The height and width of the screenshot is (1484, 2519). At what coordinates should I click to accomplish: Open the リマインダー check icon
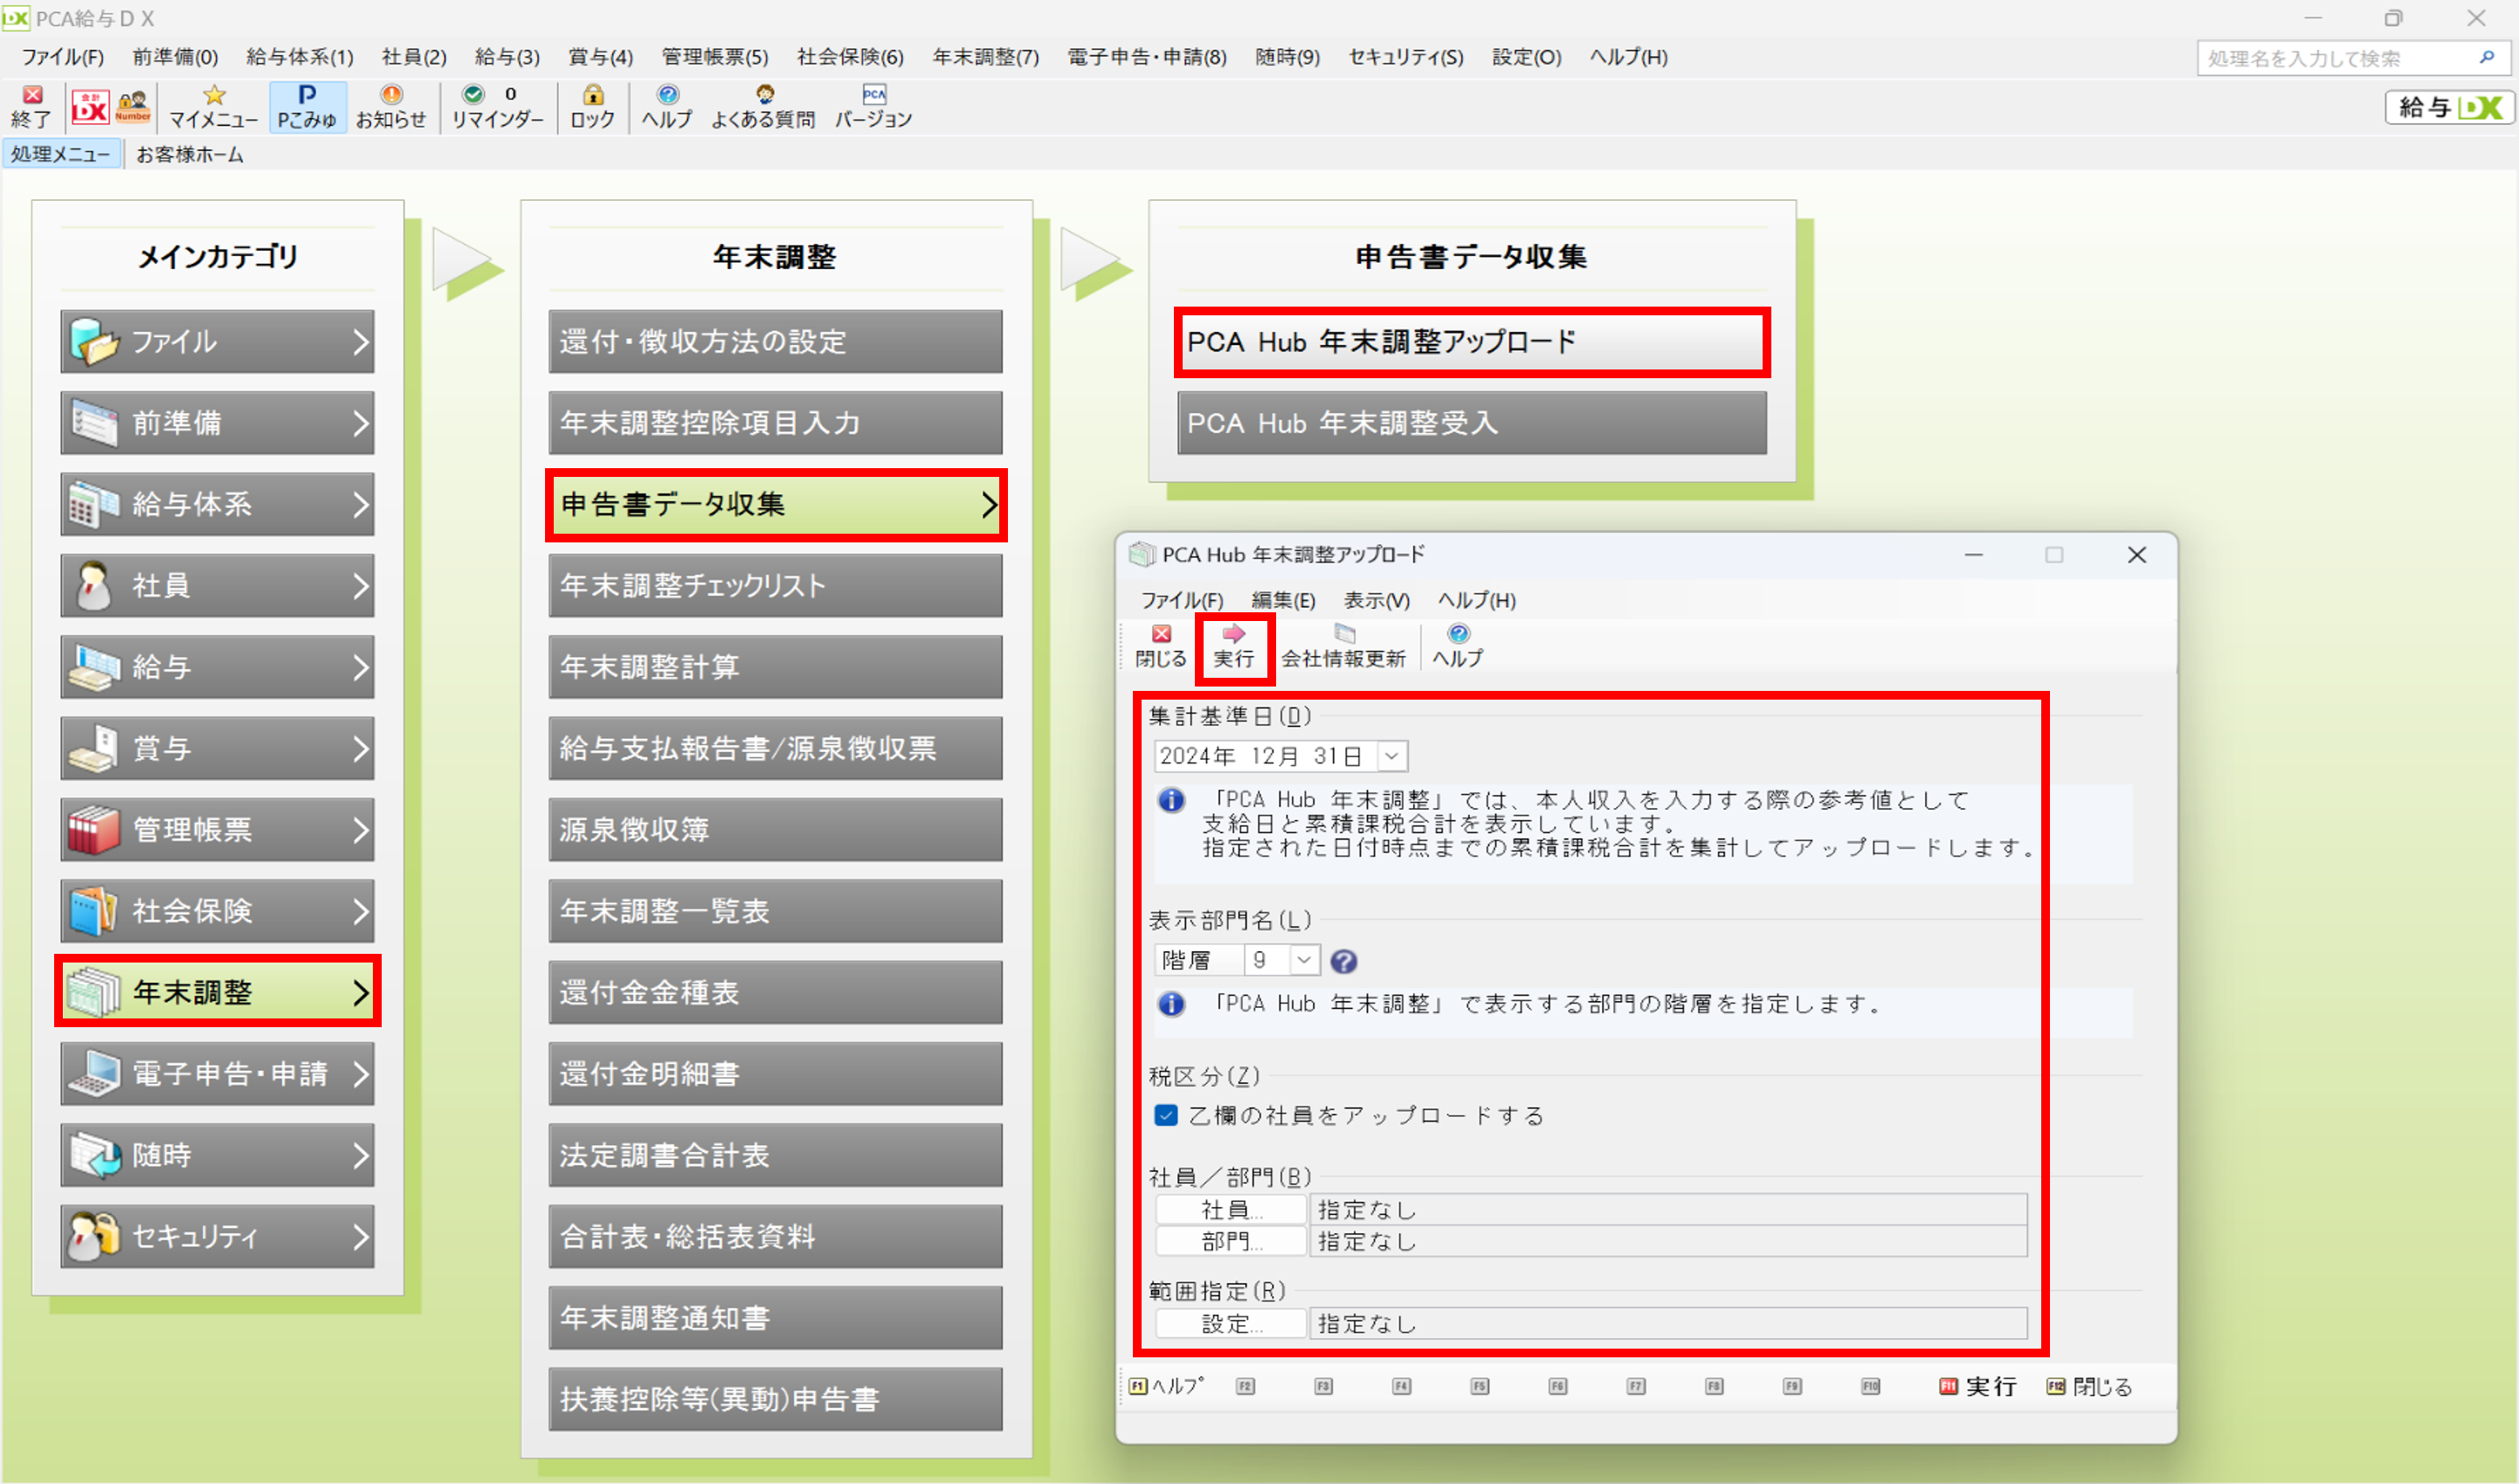497,106
